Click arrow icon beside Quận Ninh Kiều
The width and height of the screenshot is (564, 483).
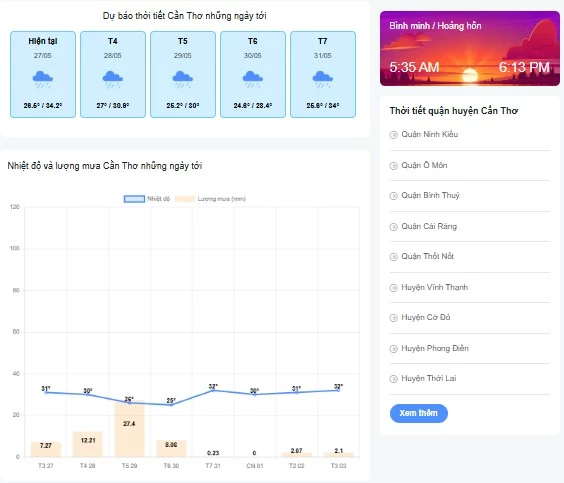(394, 135)
